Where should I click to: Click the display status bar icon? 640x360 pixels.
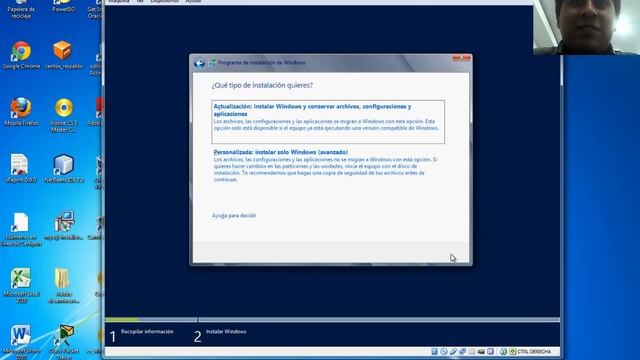pos(481,351)
